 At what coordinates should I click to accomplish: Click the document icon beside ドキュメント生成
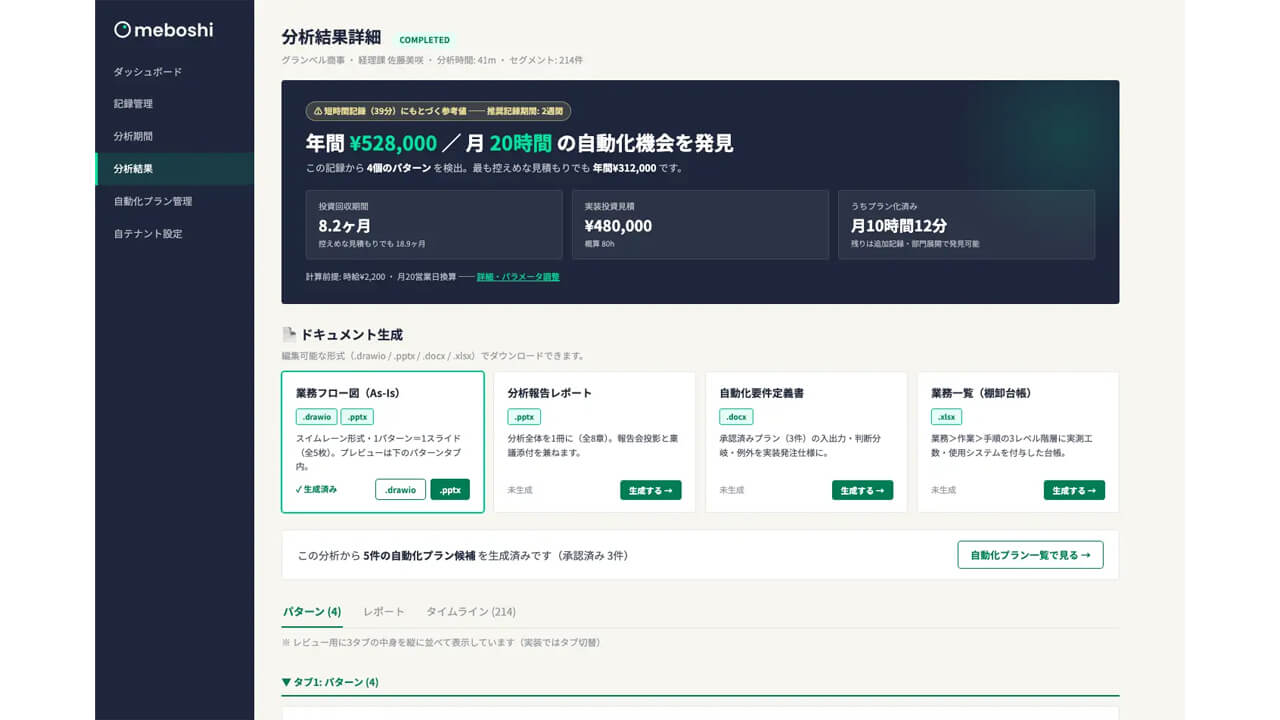click(289, 335)
